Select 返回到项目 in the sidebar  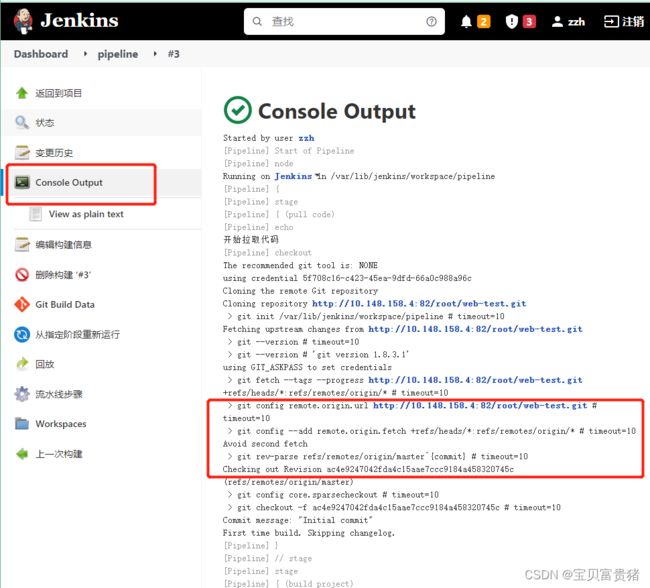tap(58, 93)
